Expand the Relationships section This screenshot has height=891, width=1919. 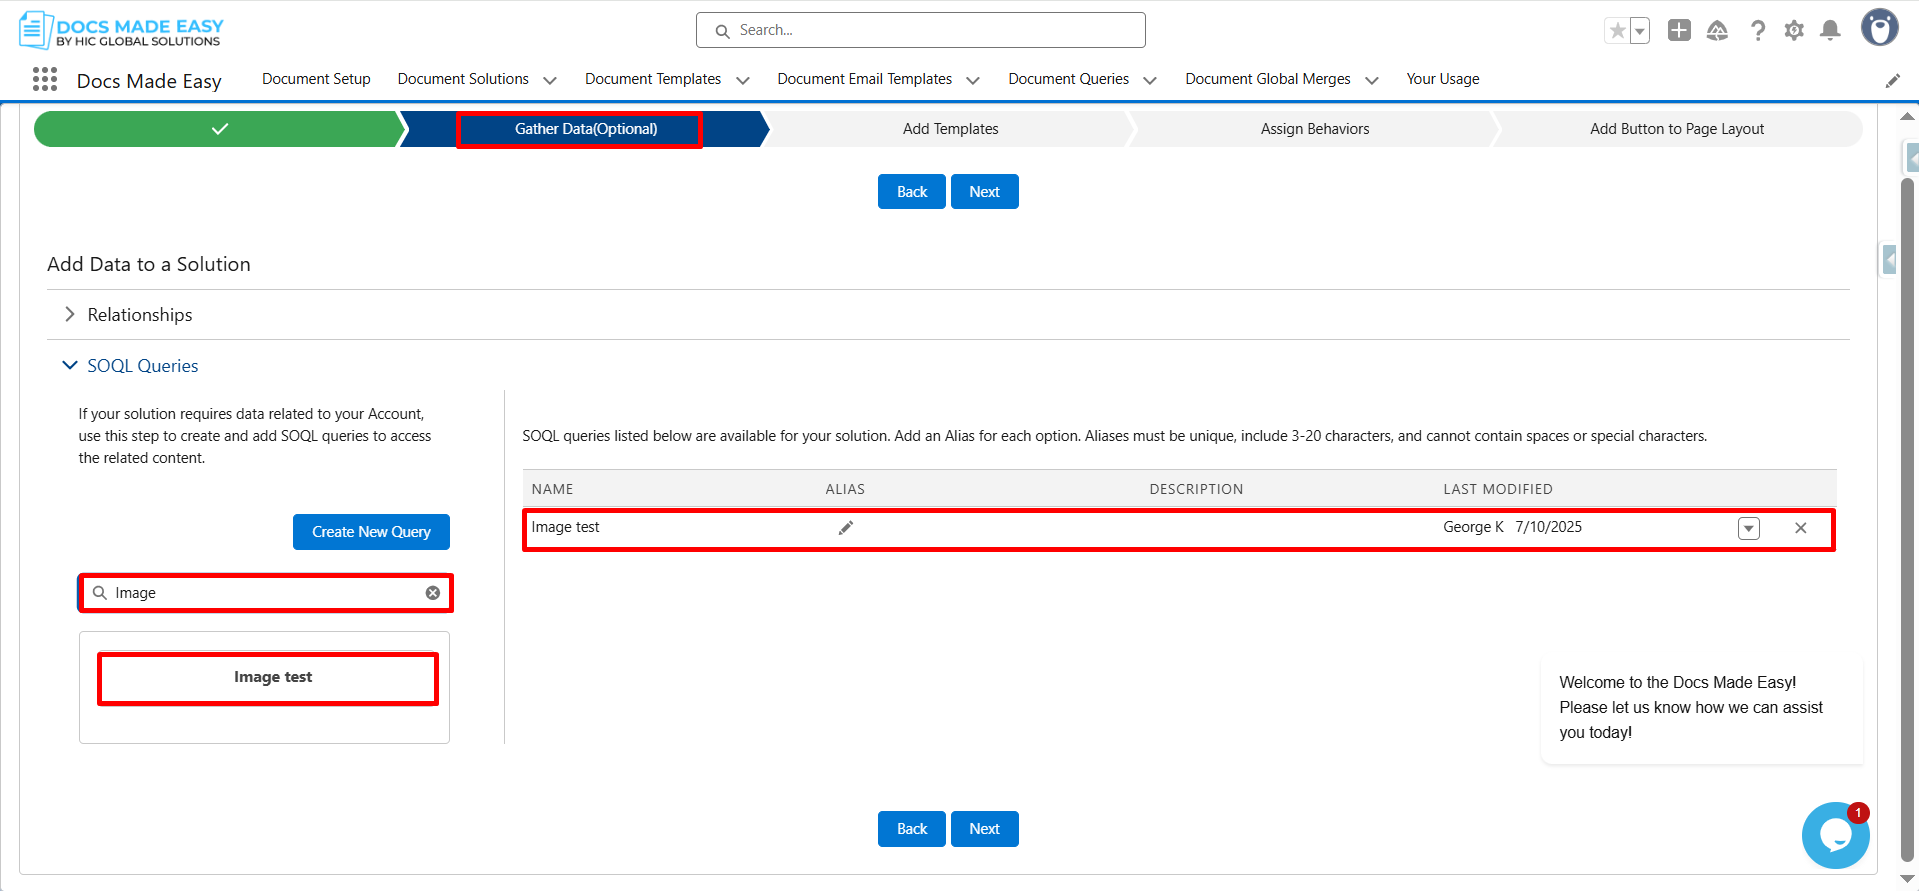tap(70, 315)
